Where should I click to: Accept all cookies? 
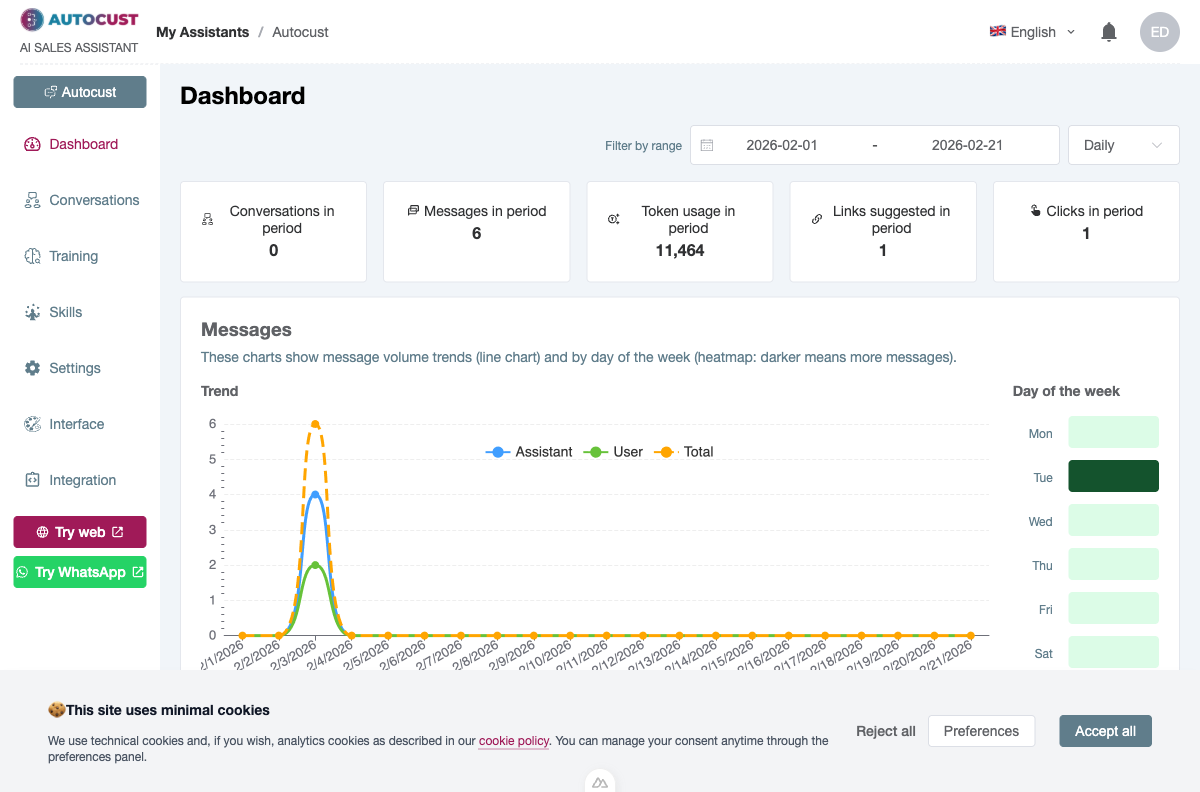pyautogui.click(x=1105, y=731)
